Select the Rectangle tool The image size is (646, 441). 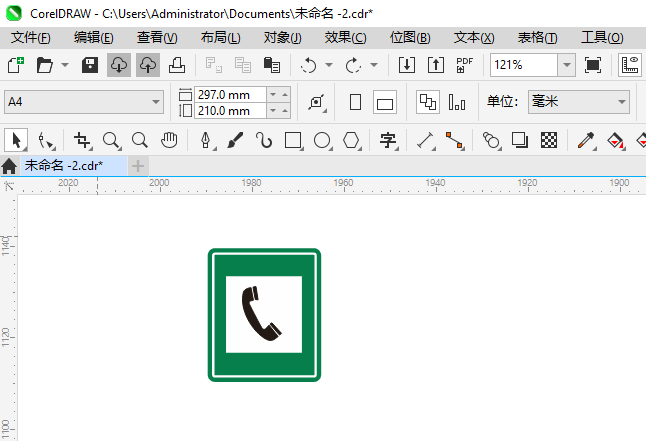(x=294, y=140)
